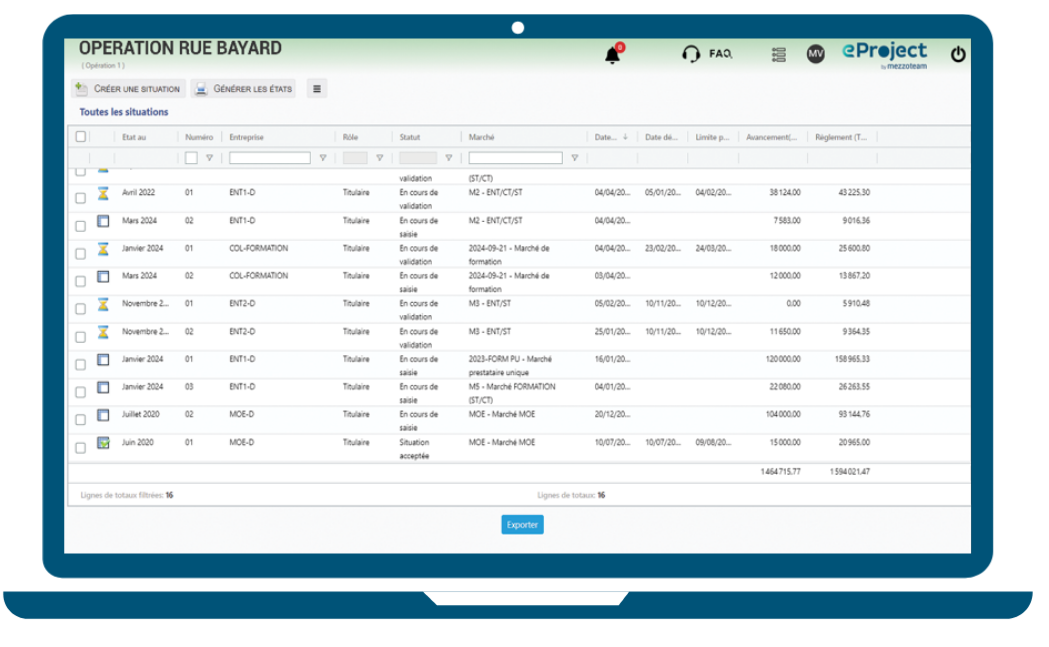Click hourglass icon on Novembre ENT2-D 02 row
This screenshot has width=1049, height=647.
103,332
